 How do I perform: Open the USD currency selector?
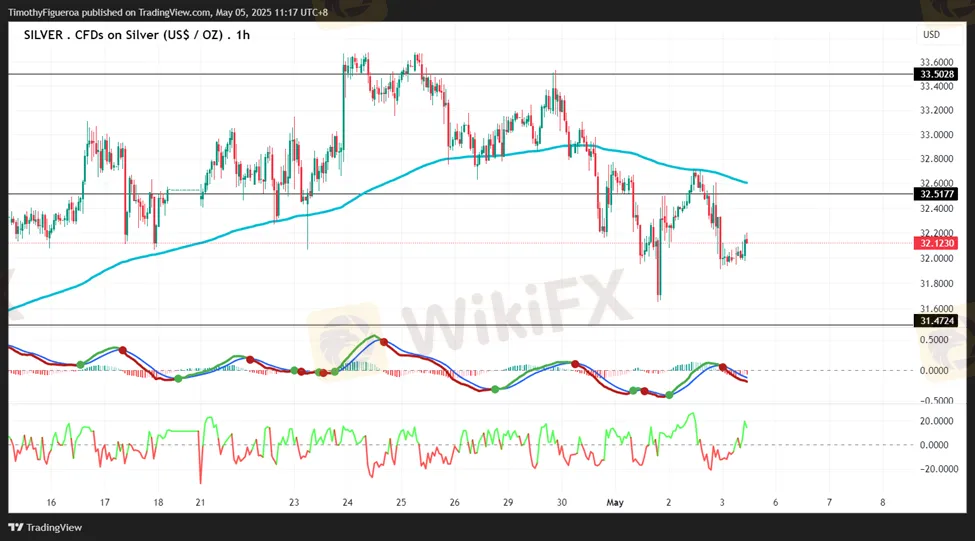931,34
